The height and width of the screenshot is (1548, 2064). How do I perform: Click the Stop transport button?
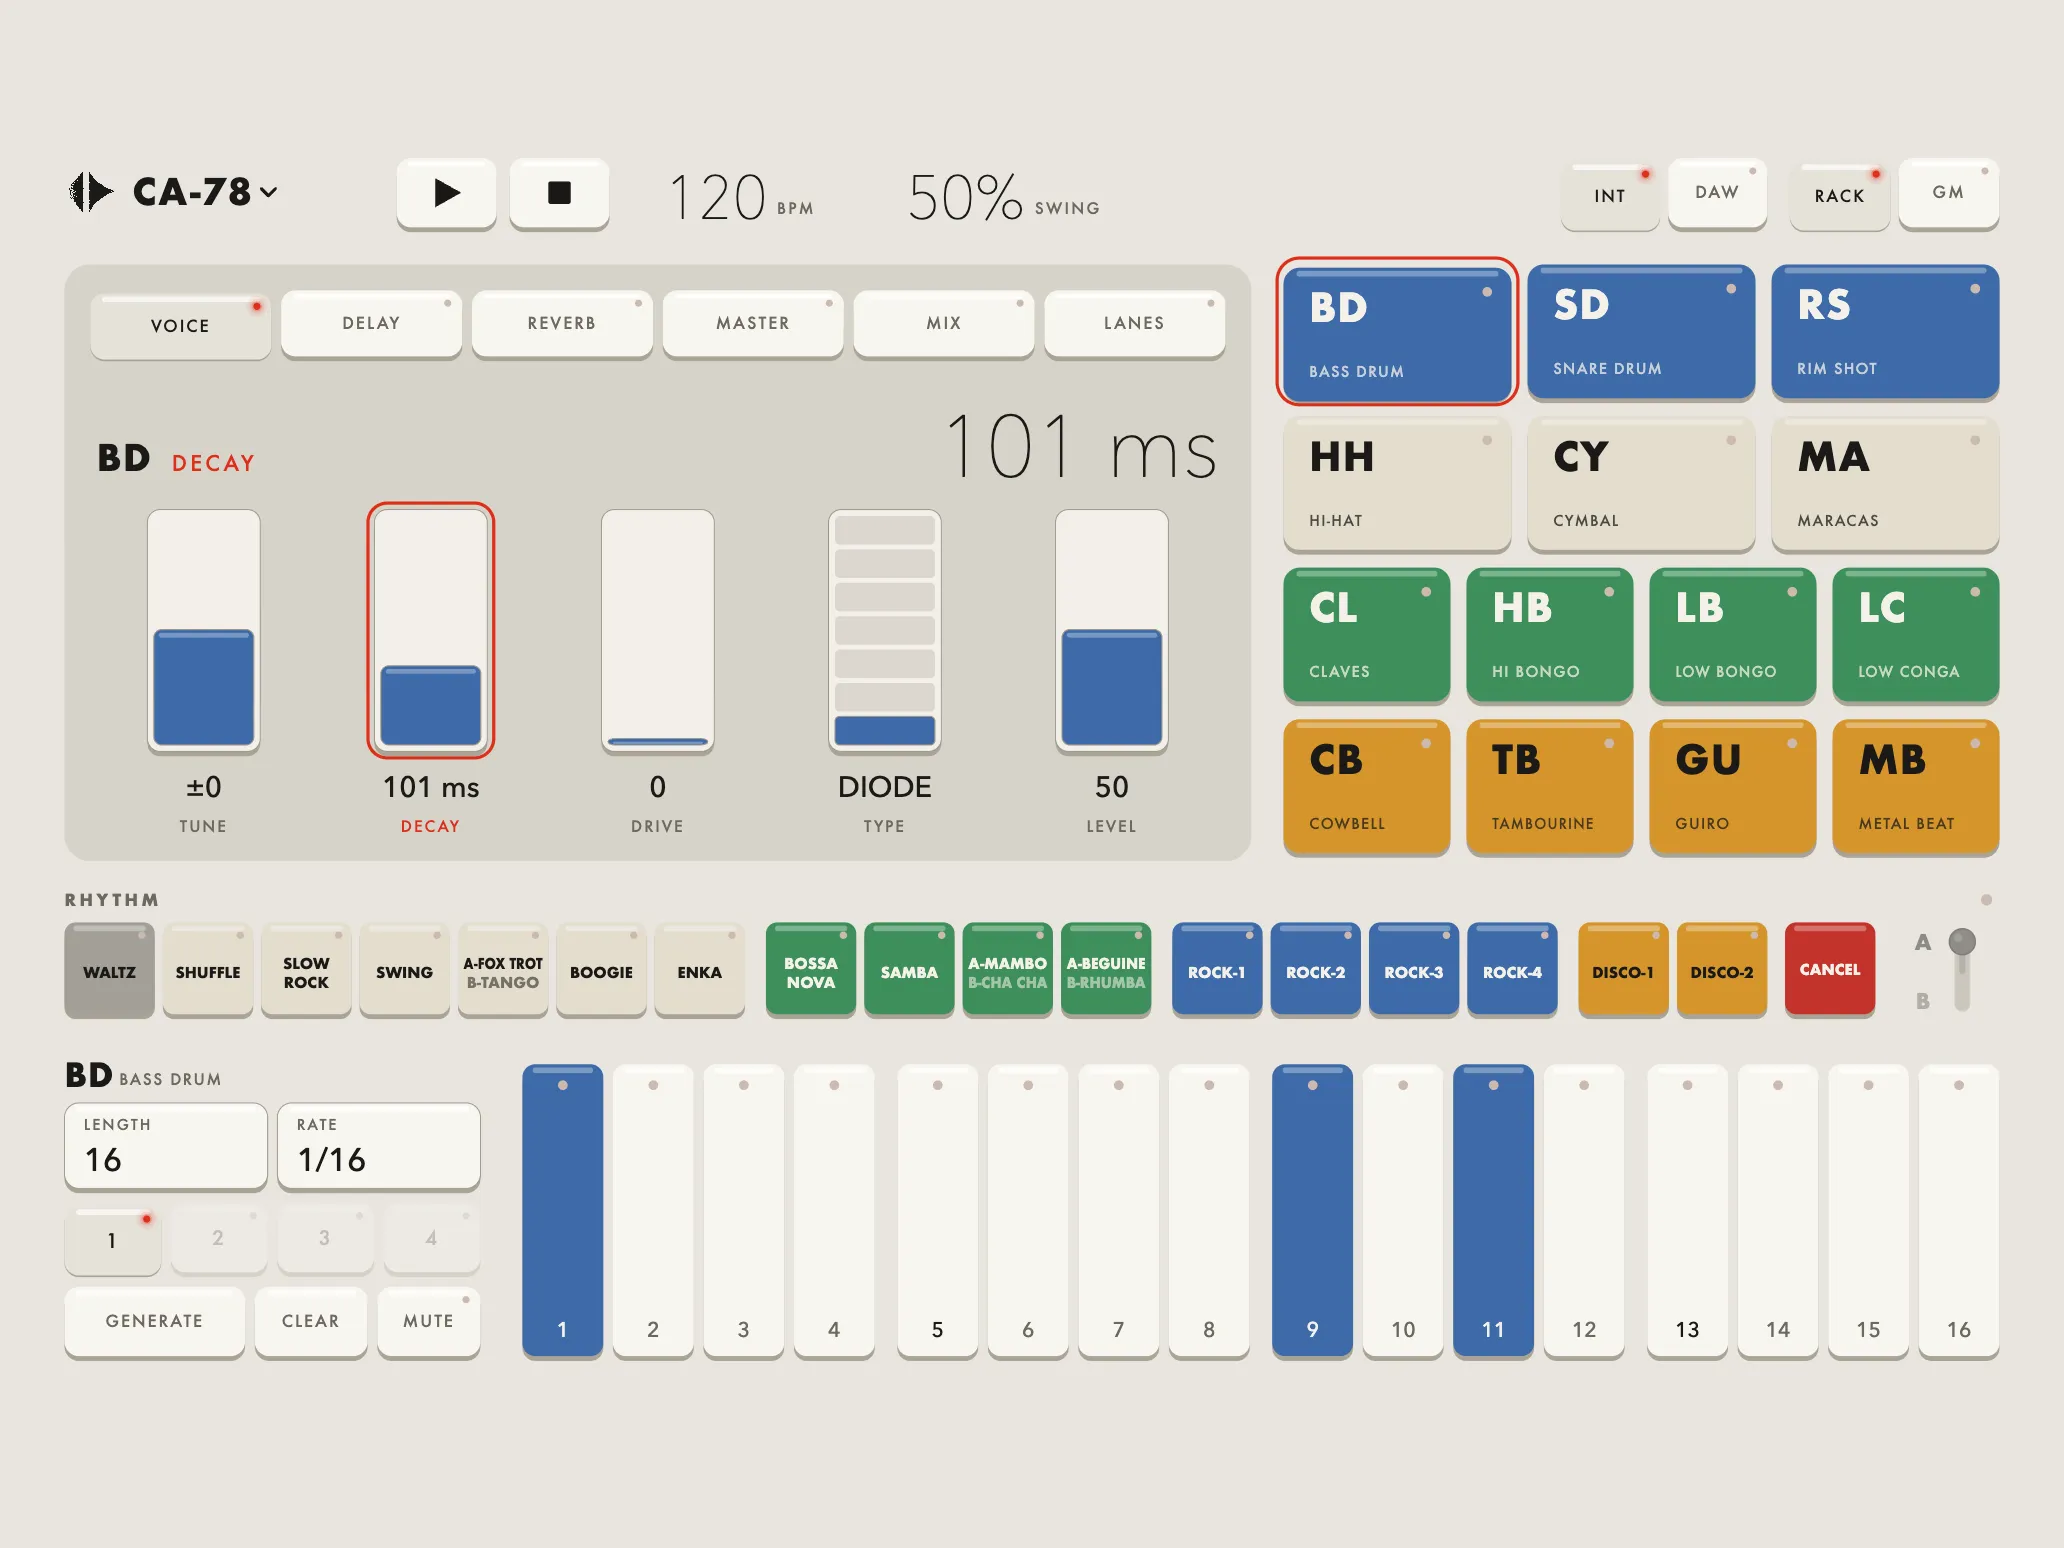[559, 193]
